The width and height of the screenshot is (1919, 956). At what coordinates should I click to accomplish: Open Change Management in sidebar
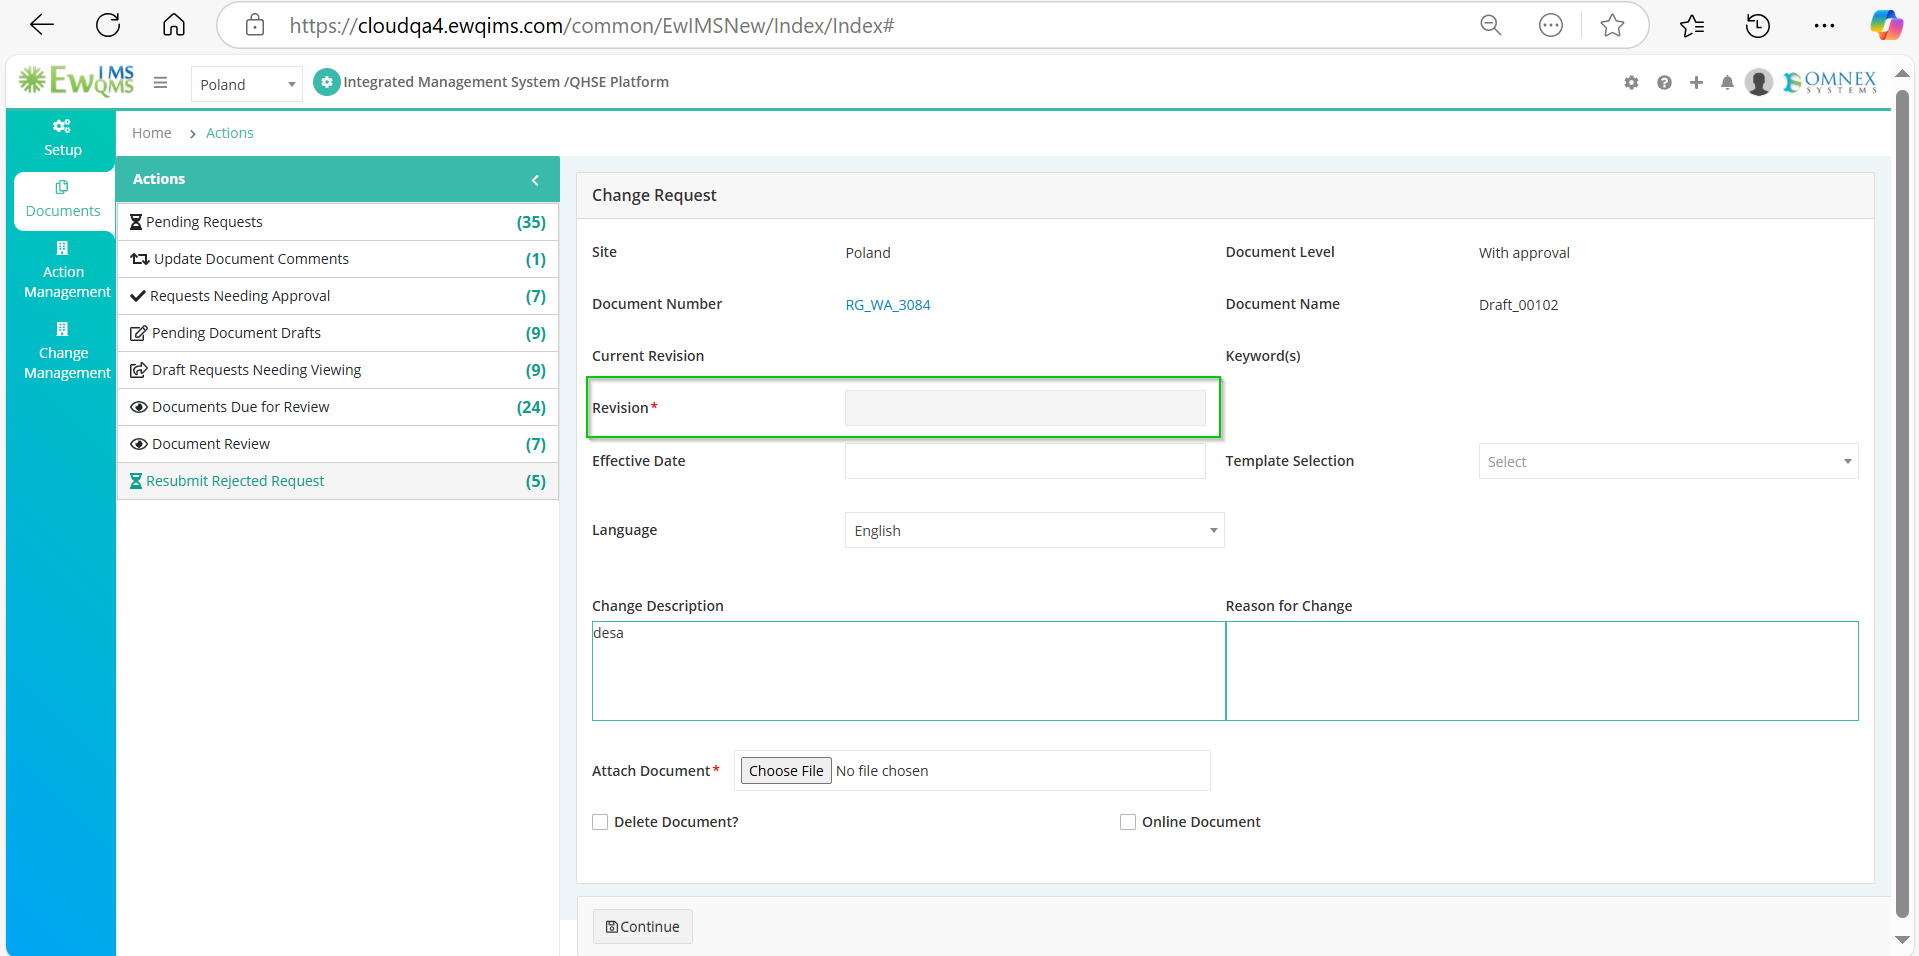[66, 352]
